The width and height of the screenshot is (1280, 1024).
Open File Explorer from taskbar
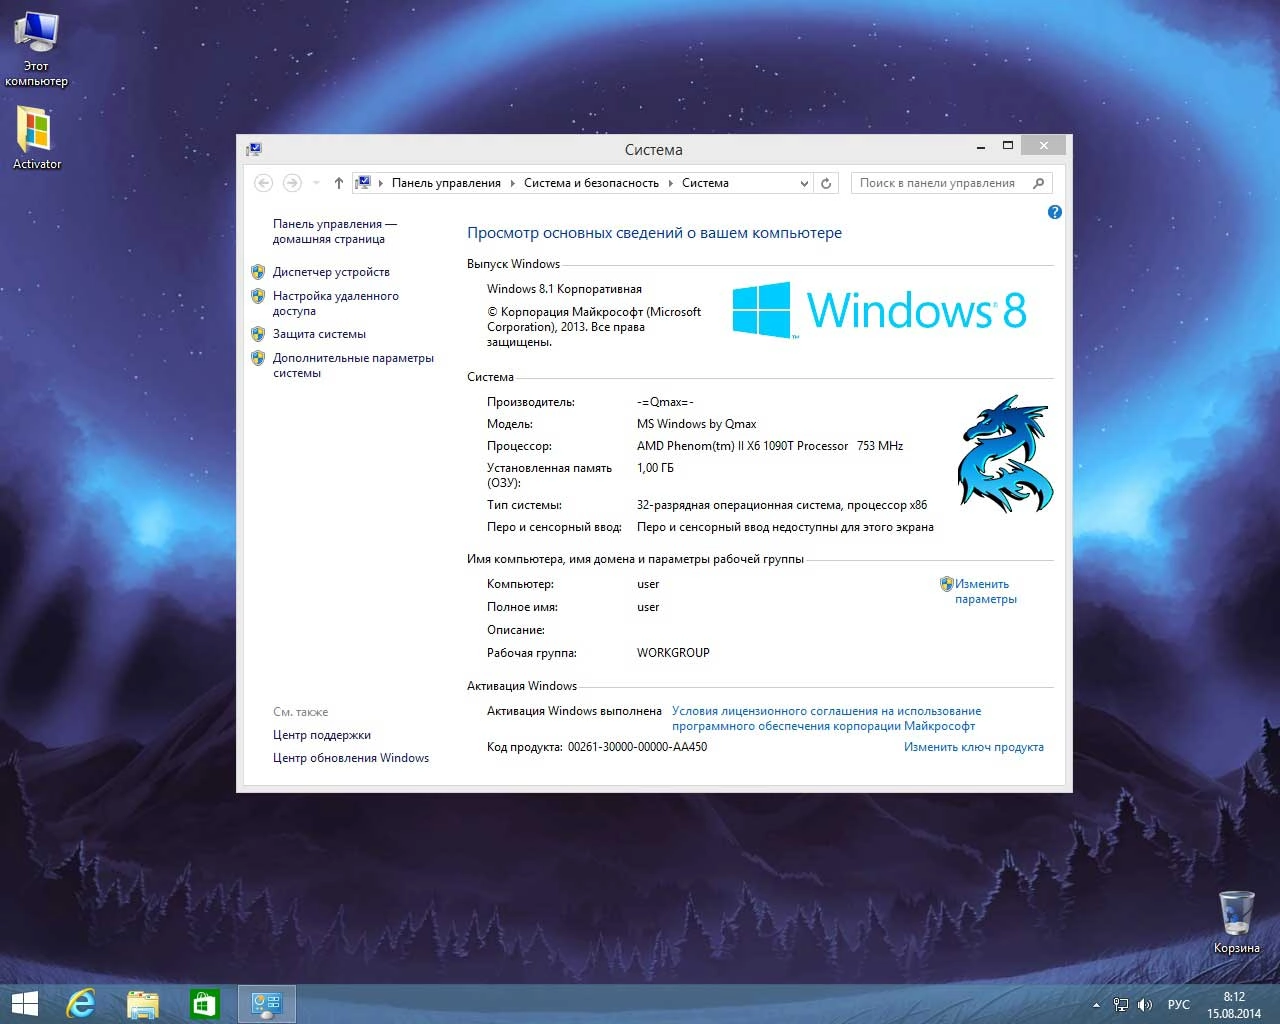[143, 1004]
